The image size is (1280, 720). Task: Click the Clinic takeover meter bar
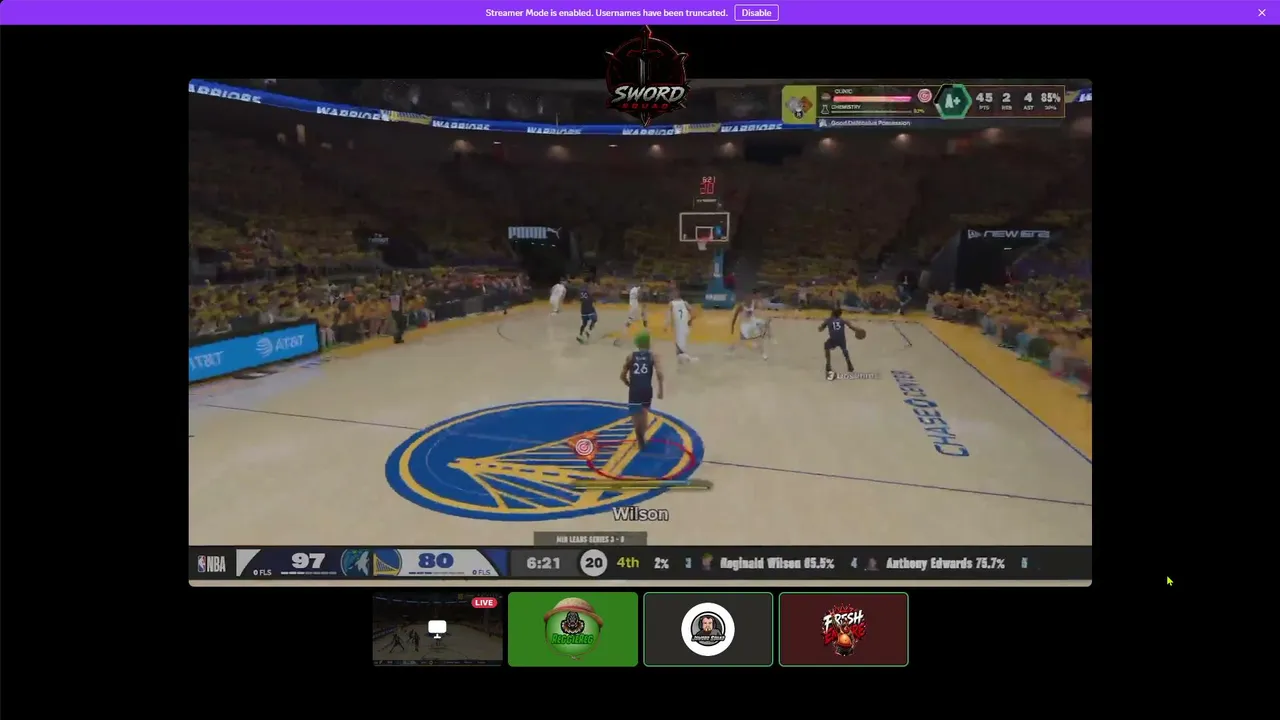point(874,99)
